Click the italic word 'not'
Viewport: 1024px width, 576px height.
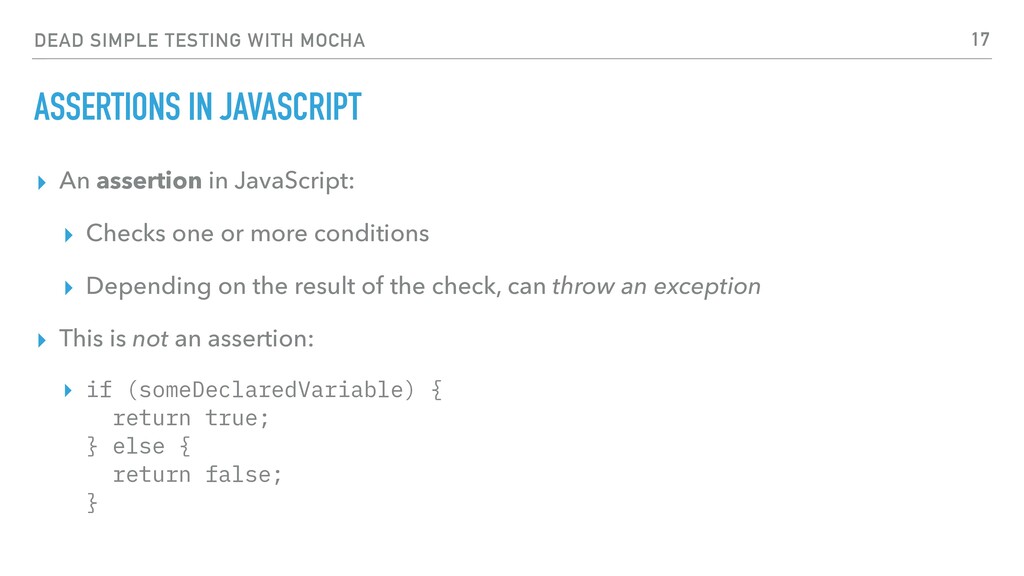[150, 338]
